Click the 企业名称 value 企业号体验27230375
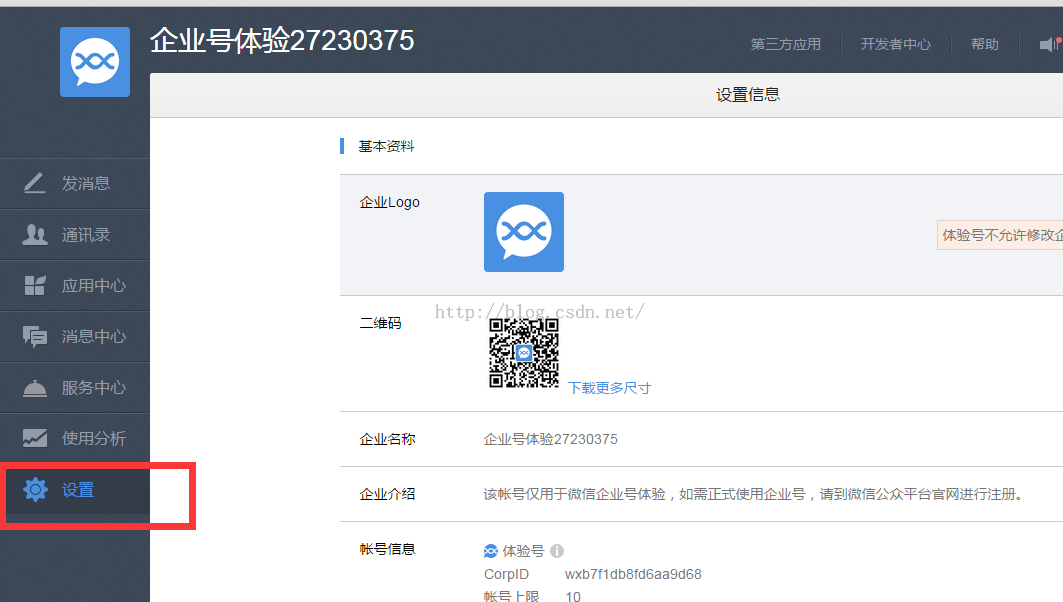 click(550, 439)
